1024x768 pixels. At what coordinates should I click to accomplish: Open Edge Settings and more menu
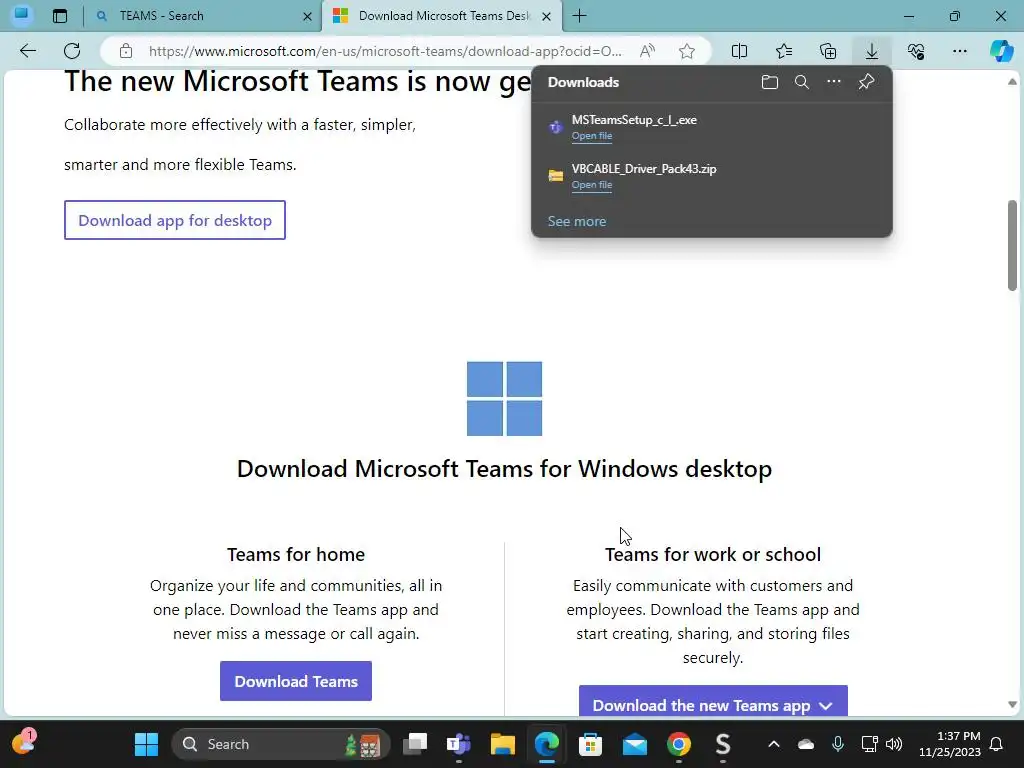(959, 51)
